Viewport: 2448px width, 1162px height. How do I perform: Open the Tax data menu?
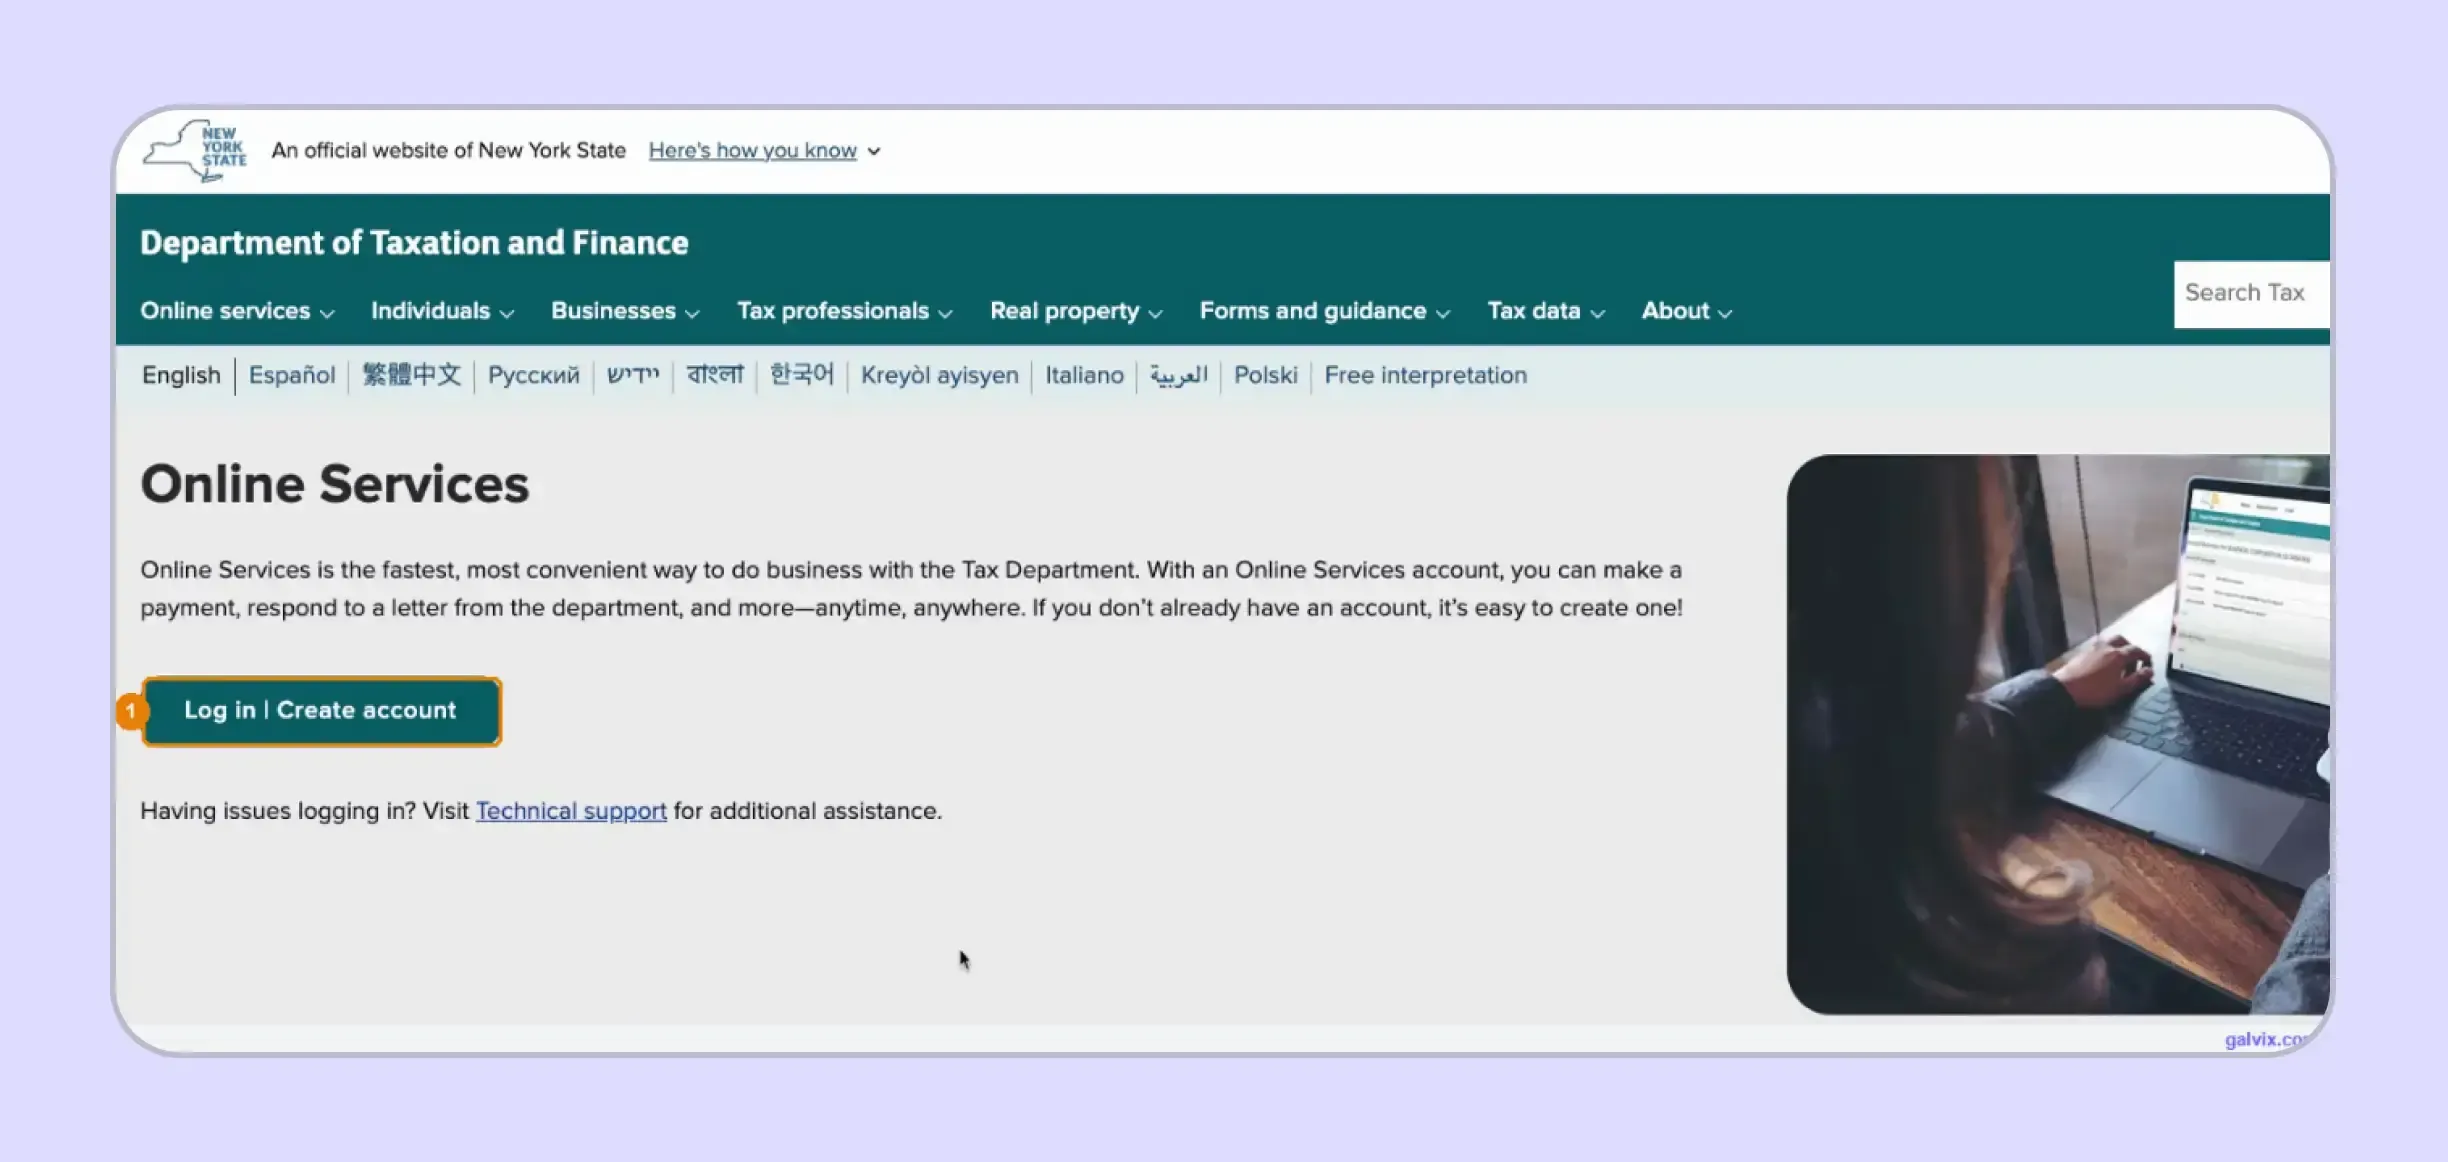pos(1546,311)
